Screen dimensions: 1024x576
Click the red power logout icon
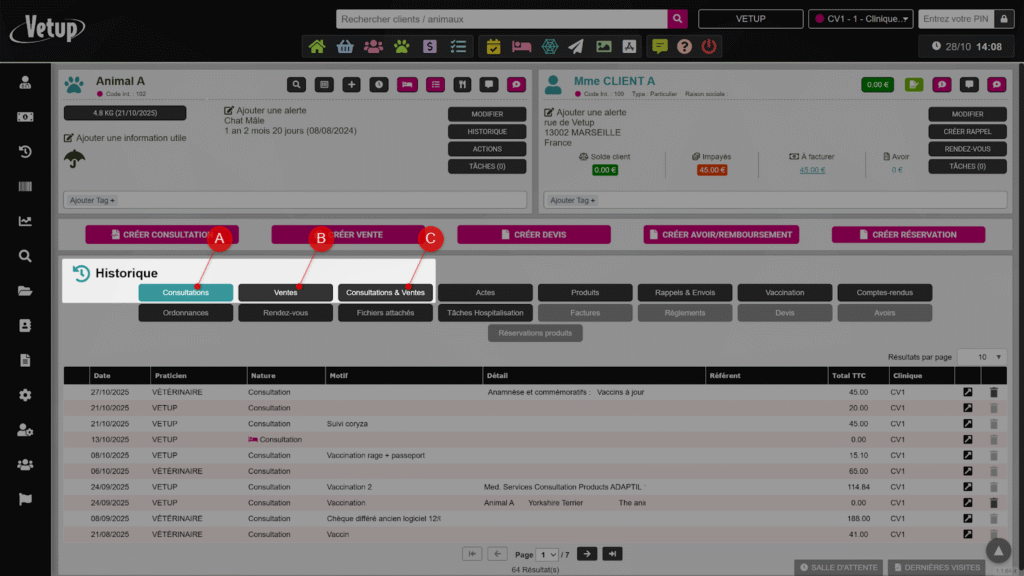(x=709, y=46)
